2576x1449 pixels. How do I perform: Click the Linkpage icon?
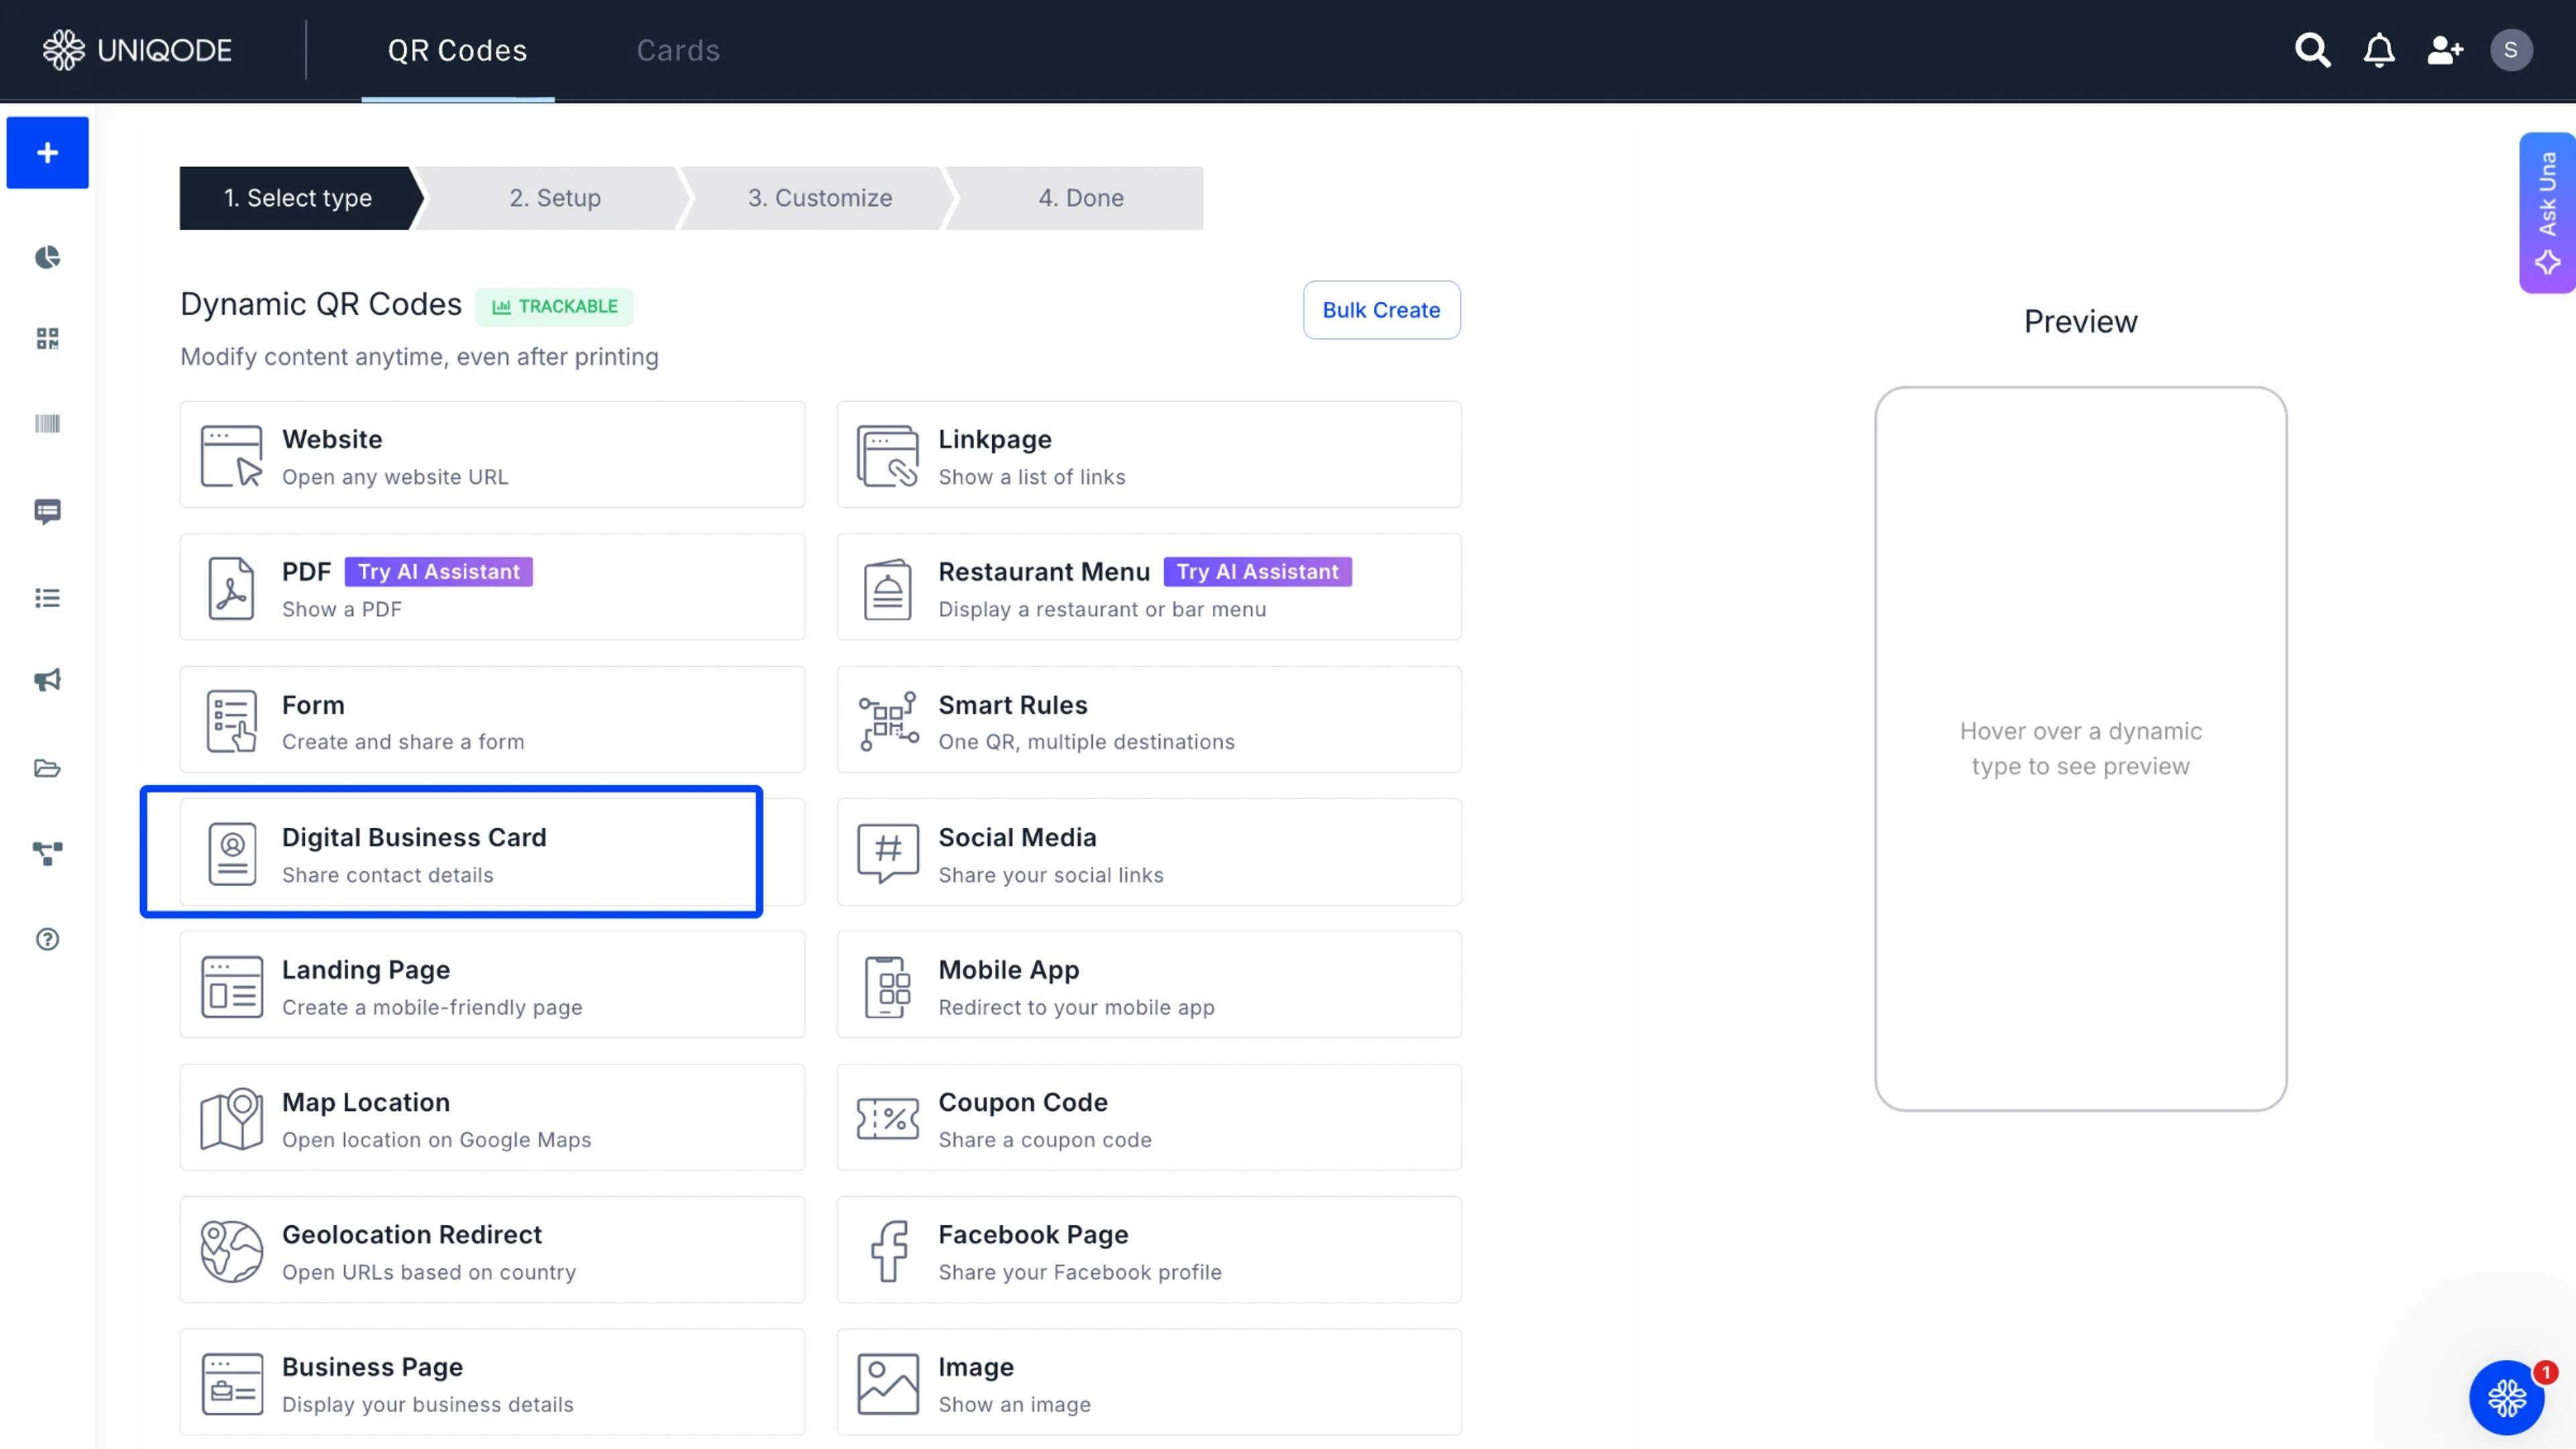[887, 456]
